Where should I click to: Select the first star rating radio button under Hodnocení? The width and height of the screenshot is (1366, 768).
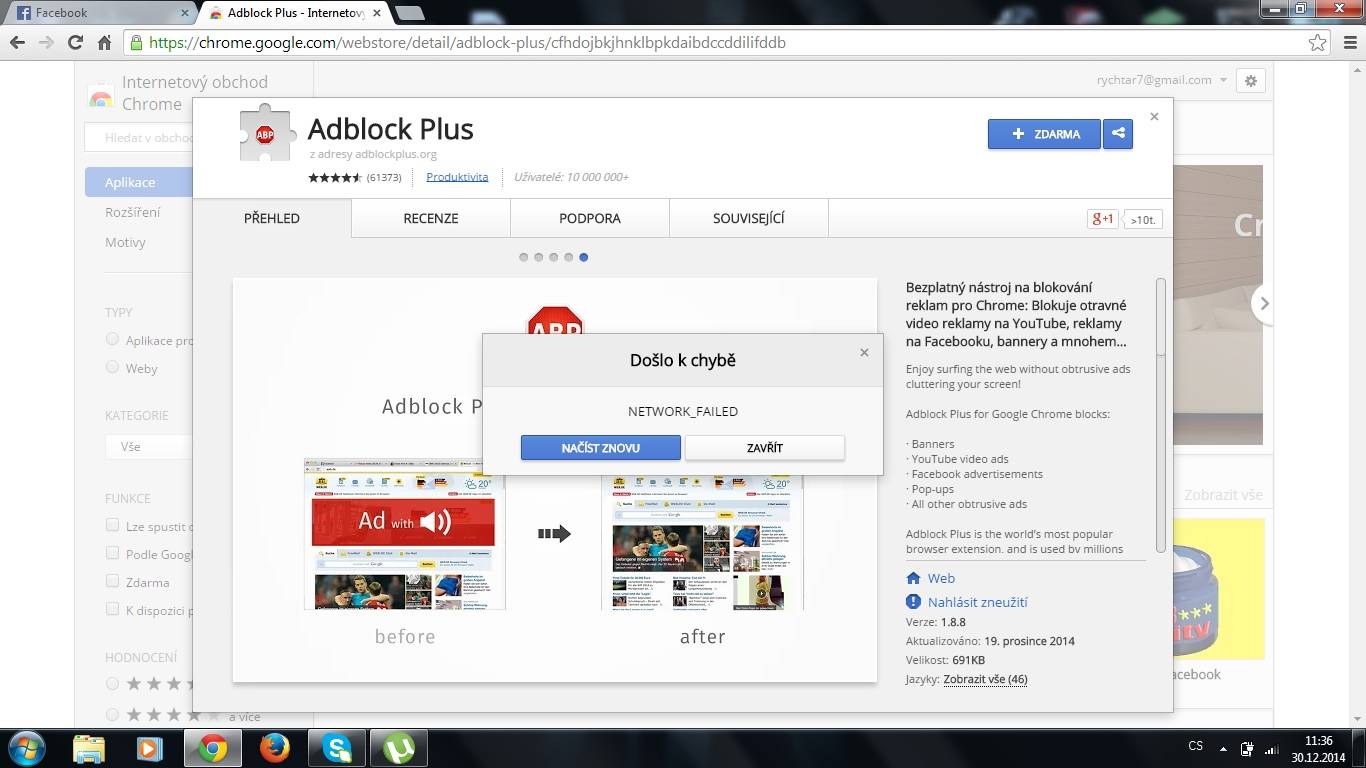[x=112, y=684]
